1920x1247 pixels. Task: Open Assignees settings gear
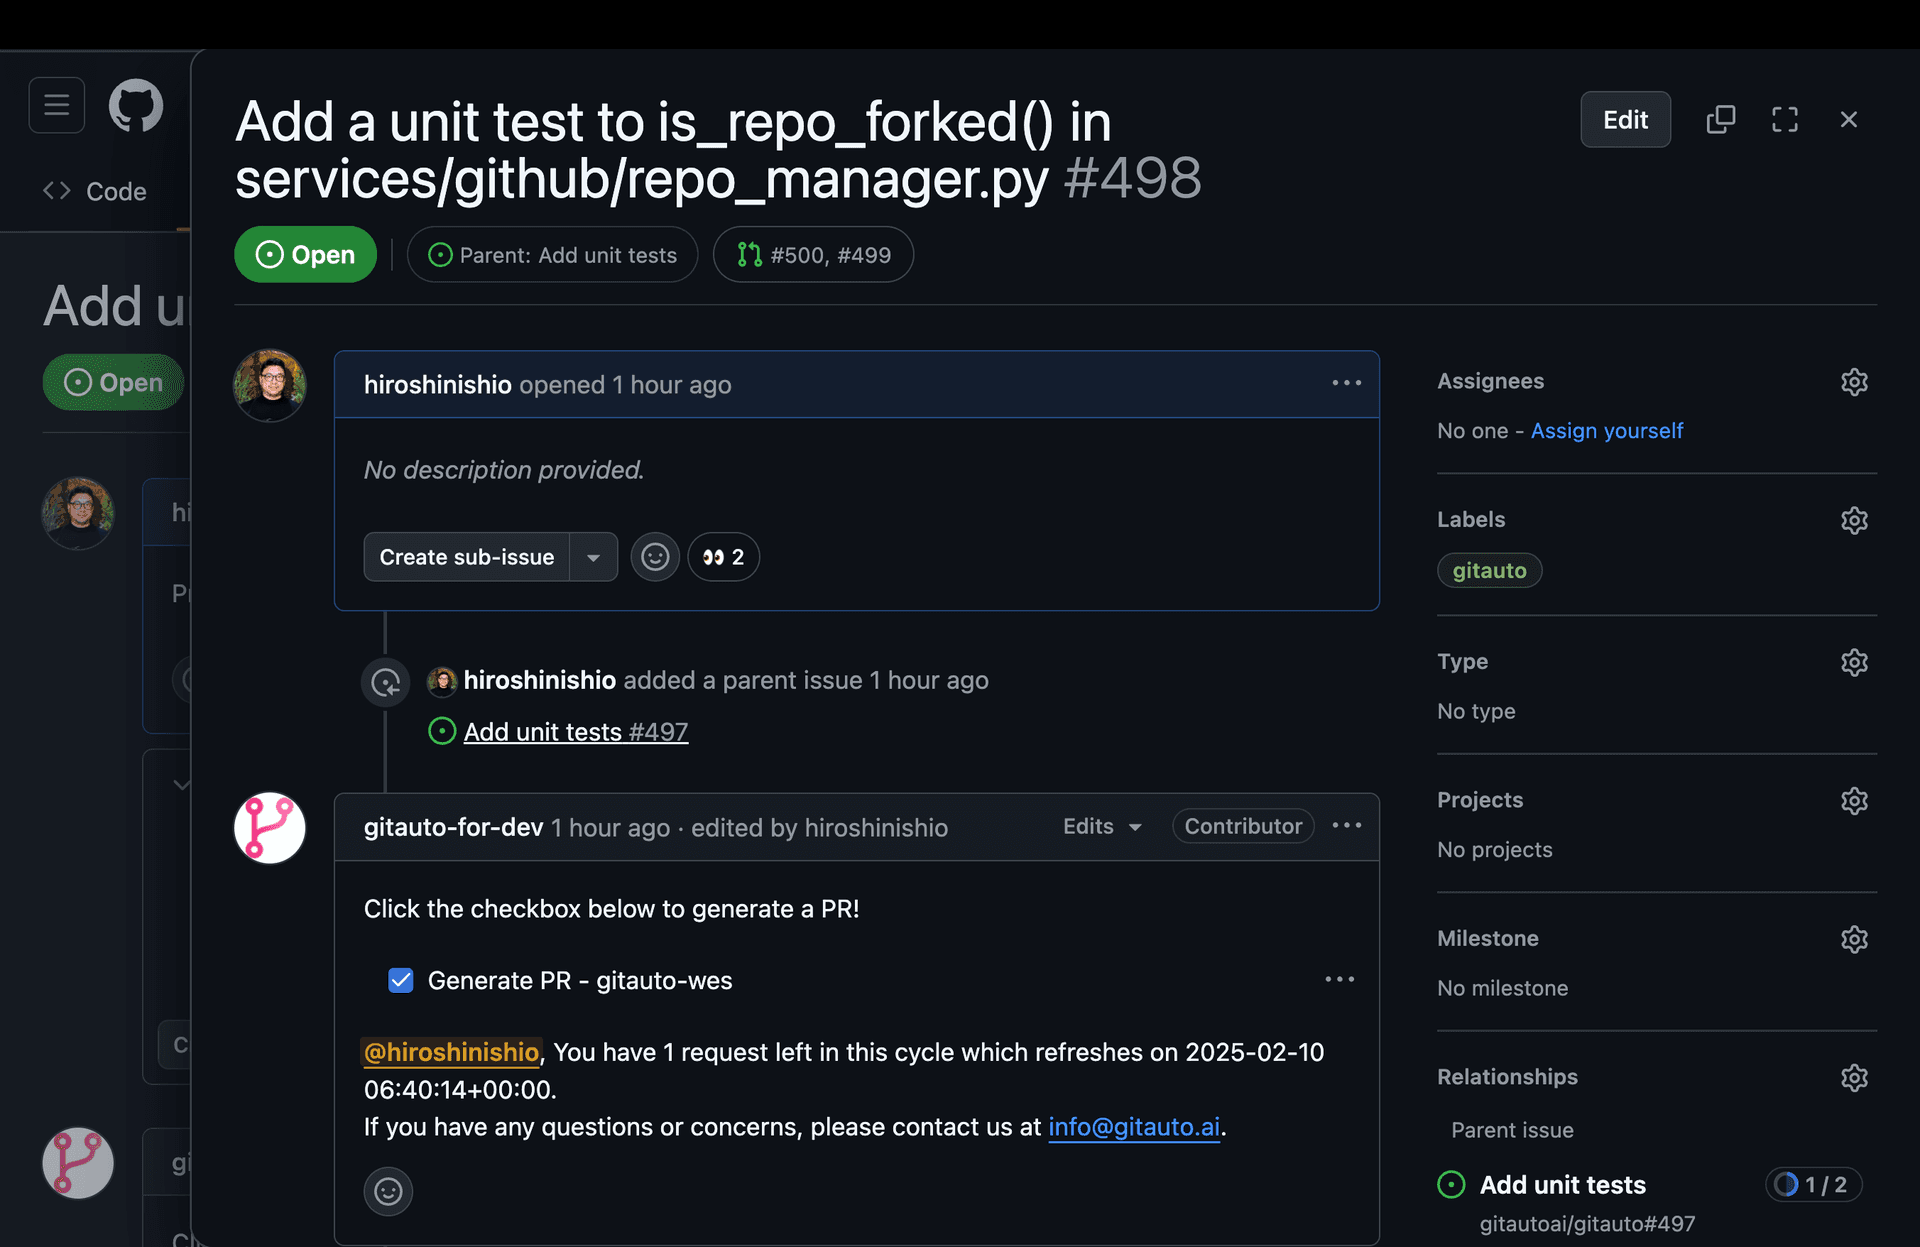(x=1854, y=382)
